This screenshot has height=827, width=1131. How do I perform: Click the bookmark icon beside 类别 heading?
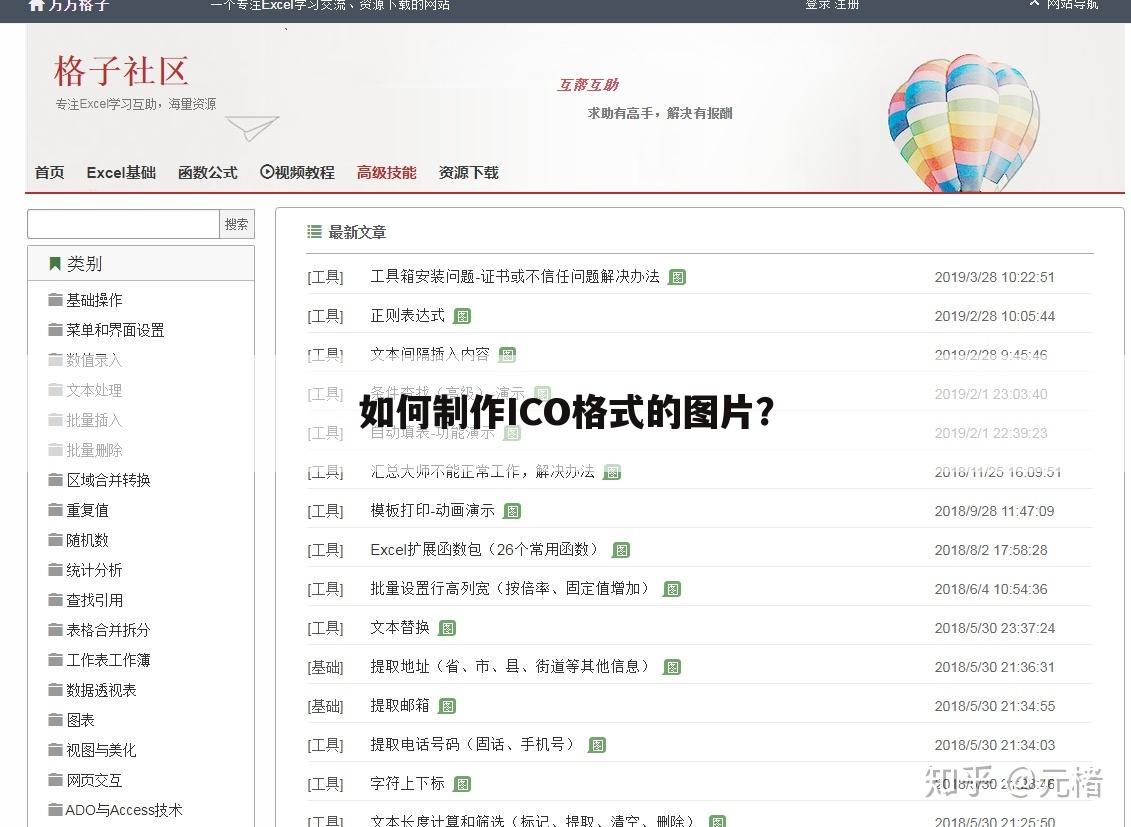click(55, 263)
